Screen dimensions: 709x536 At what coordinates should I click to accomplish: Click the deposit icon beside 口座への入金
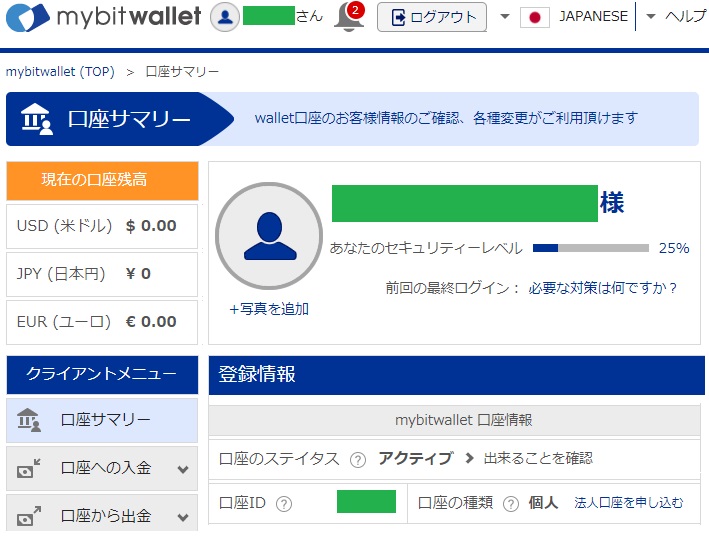click(x=28, y=468)
